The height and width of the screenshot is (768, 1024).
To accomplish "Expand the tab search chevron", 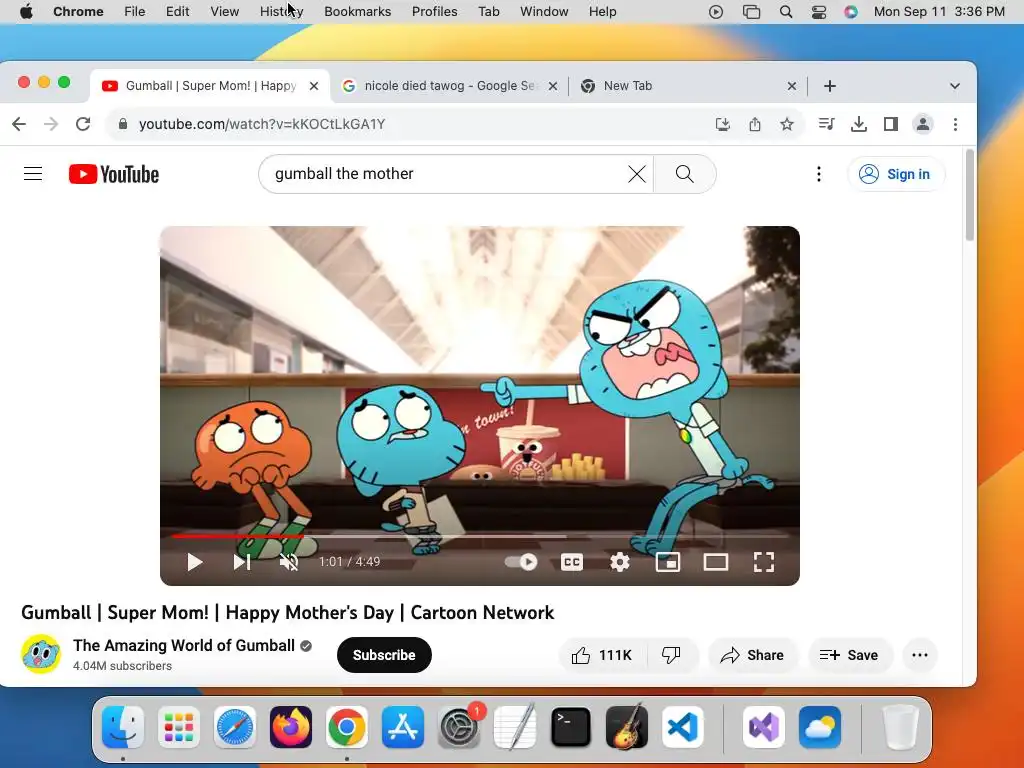I will coord(955,86).
